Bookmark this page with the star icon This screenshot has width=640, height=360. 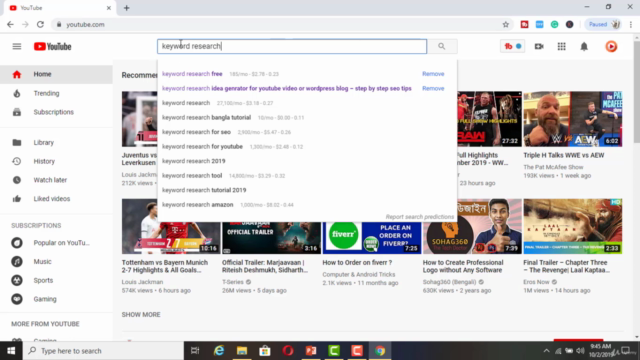pyautogui.click(x=506, y=24)
